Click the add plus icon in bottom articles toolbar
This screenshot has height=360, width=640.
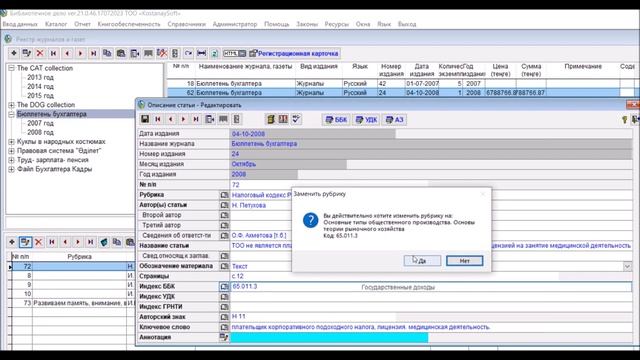pos(12,242)
